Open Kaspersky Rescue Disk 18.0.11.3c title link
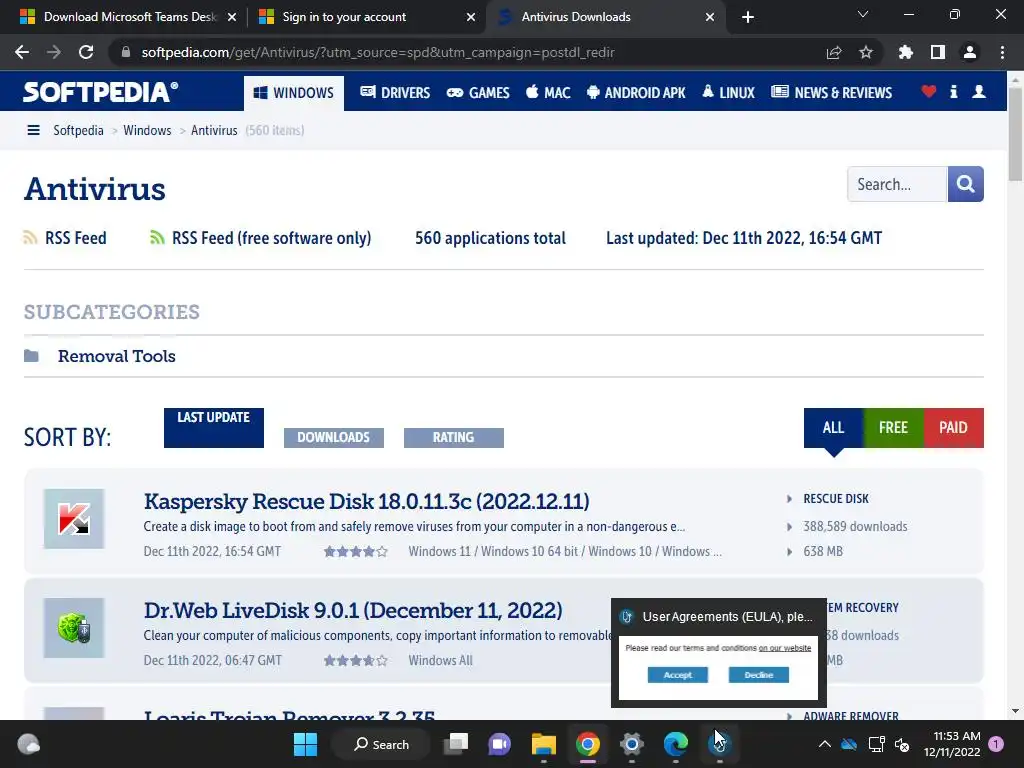 point(366,501)
